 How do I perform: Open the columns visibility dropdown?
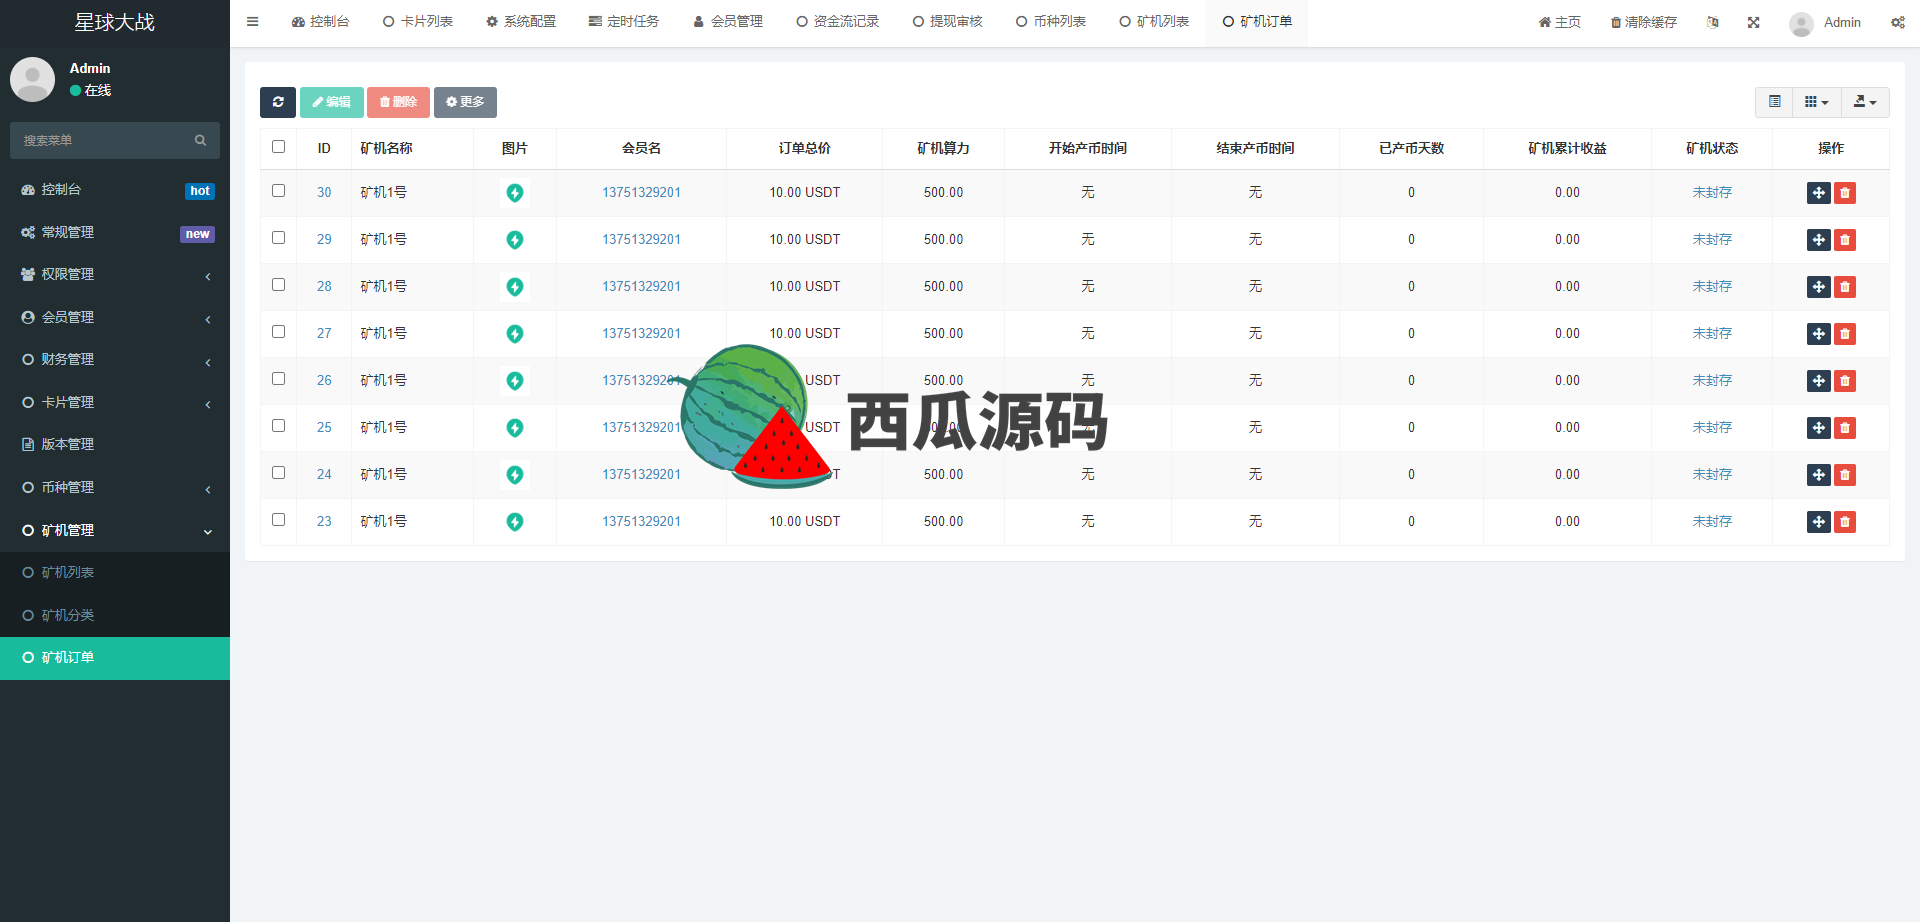[1816, 102]
